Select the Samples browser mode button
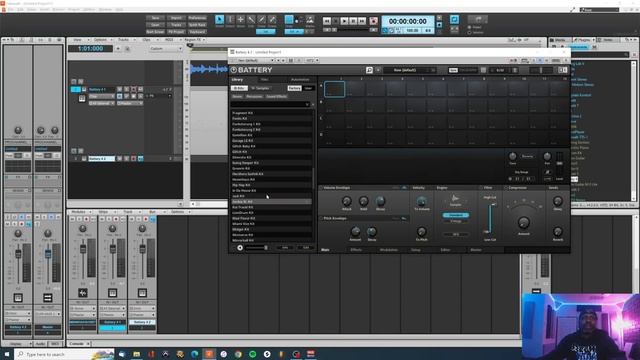This screenshot has width=640, height=360. [260, 88]
